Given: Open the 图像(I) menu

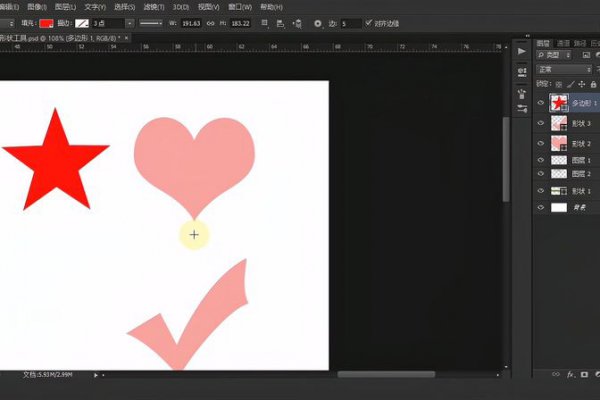Looking at the screenshot, I should [x=37, y=7].
